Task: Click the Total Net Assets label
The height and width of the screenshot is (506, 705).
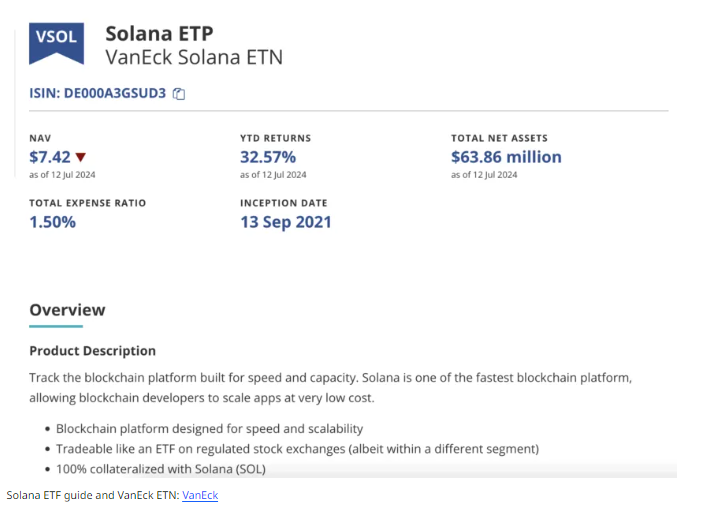Action: 499,138
